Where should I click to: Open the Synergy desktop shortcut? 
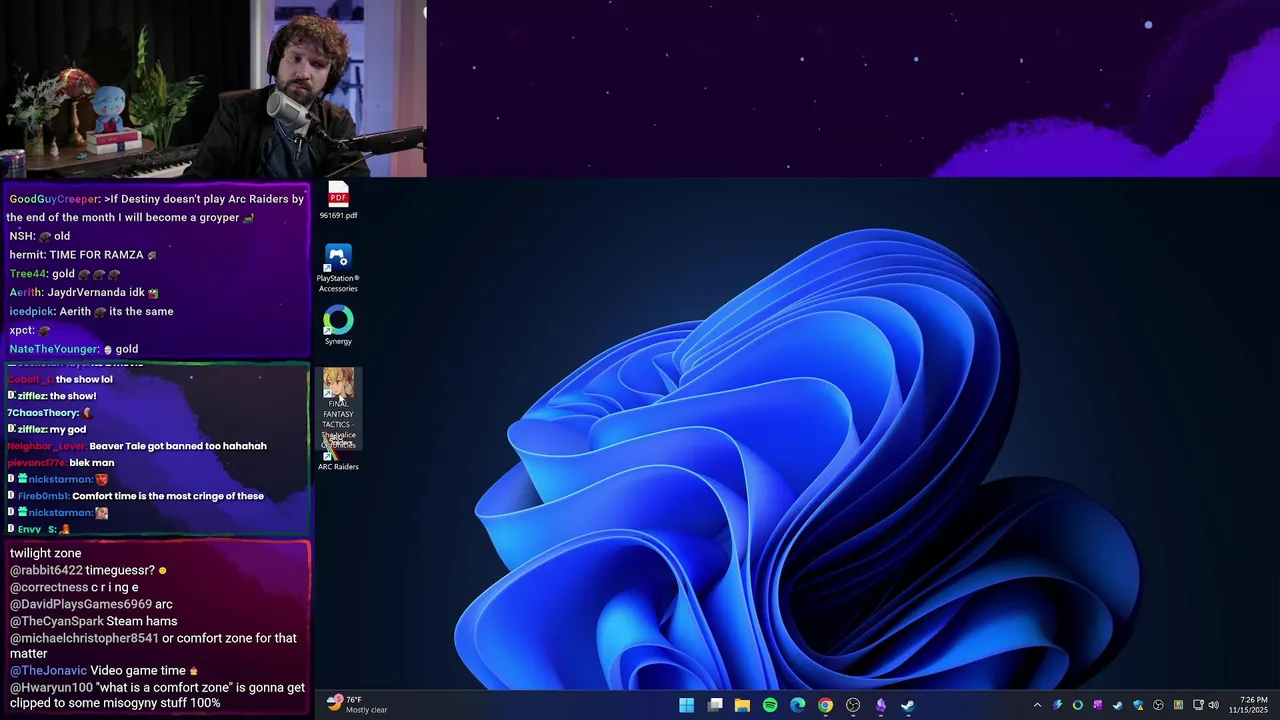(x=338, y=326)
